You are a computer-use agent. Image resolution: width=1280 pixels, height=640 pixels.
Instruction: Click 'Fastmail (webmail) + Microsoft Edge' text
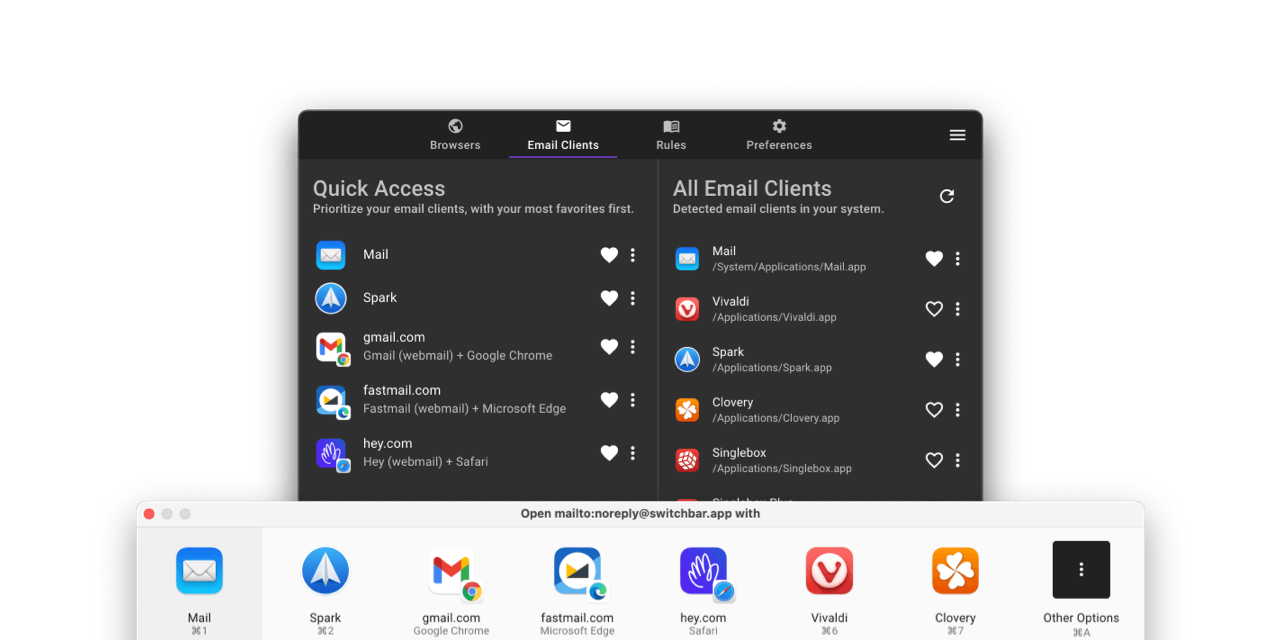[x=464, y=409]
